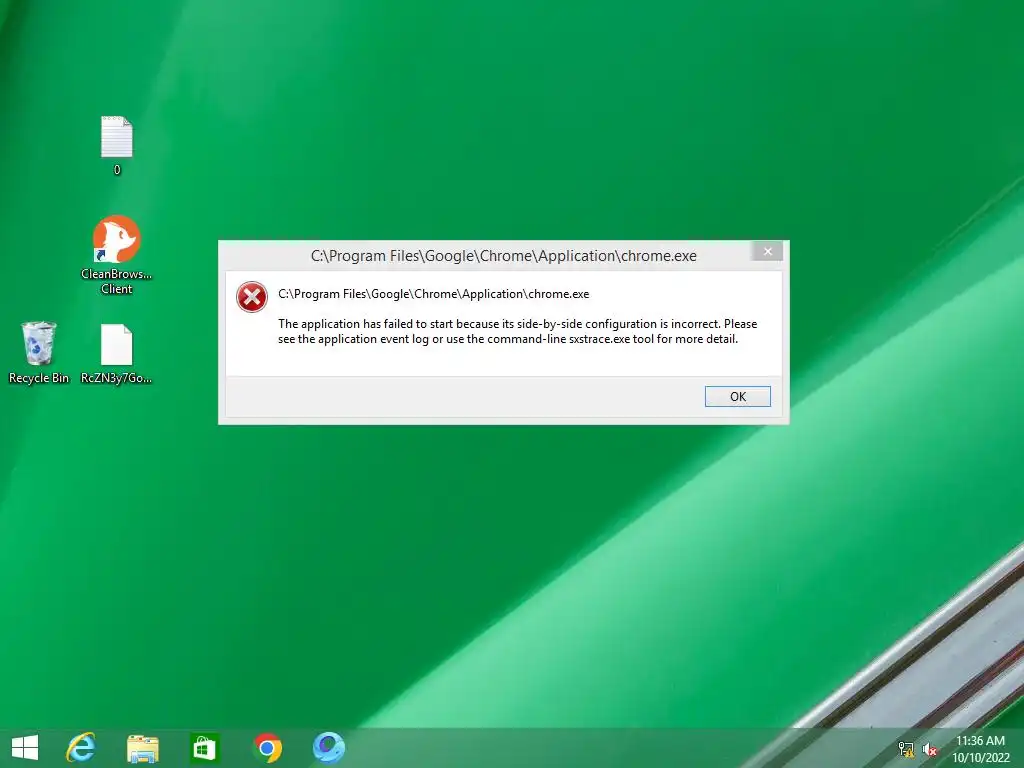Launch Internet Explorer from the taskbar
The height and width of the screenshot is (768, 1024).
81,747
